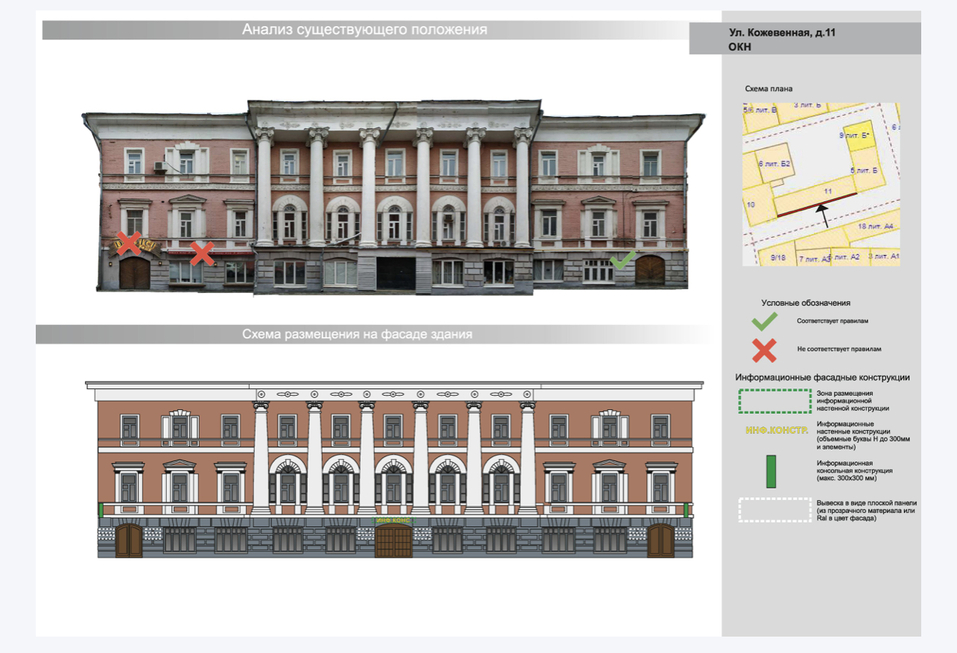This screenshot has width=957, height=653.
Task: Click the 'Схема размещения на фасаде здания' header
Action: click(357, 335)
